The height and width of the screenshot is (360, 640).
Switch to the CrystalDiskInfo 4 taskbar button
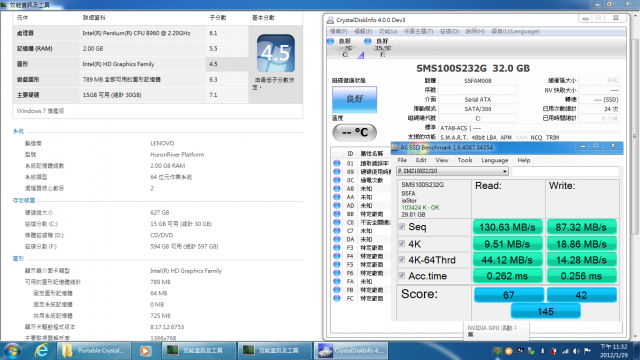[x=350, y=351]
